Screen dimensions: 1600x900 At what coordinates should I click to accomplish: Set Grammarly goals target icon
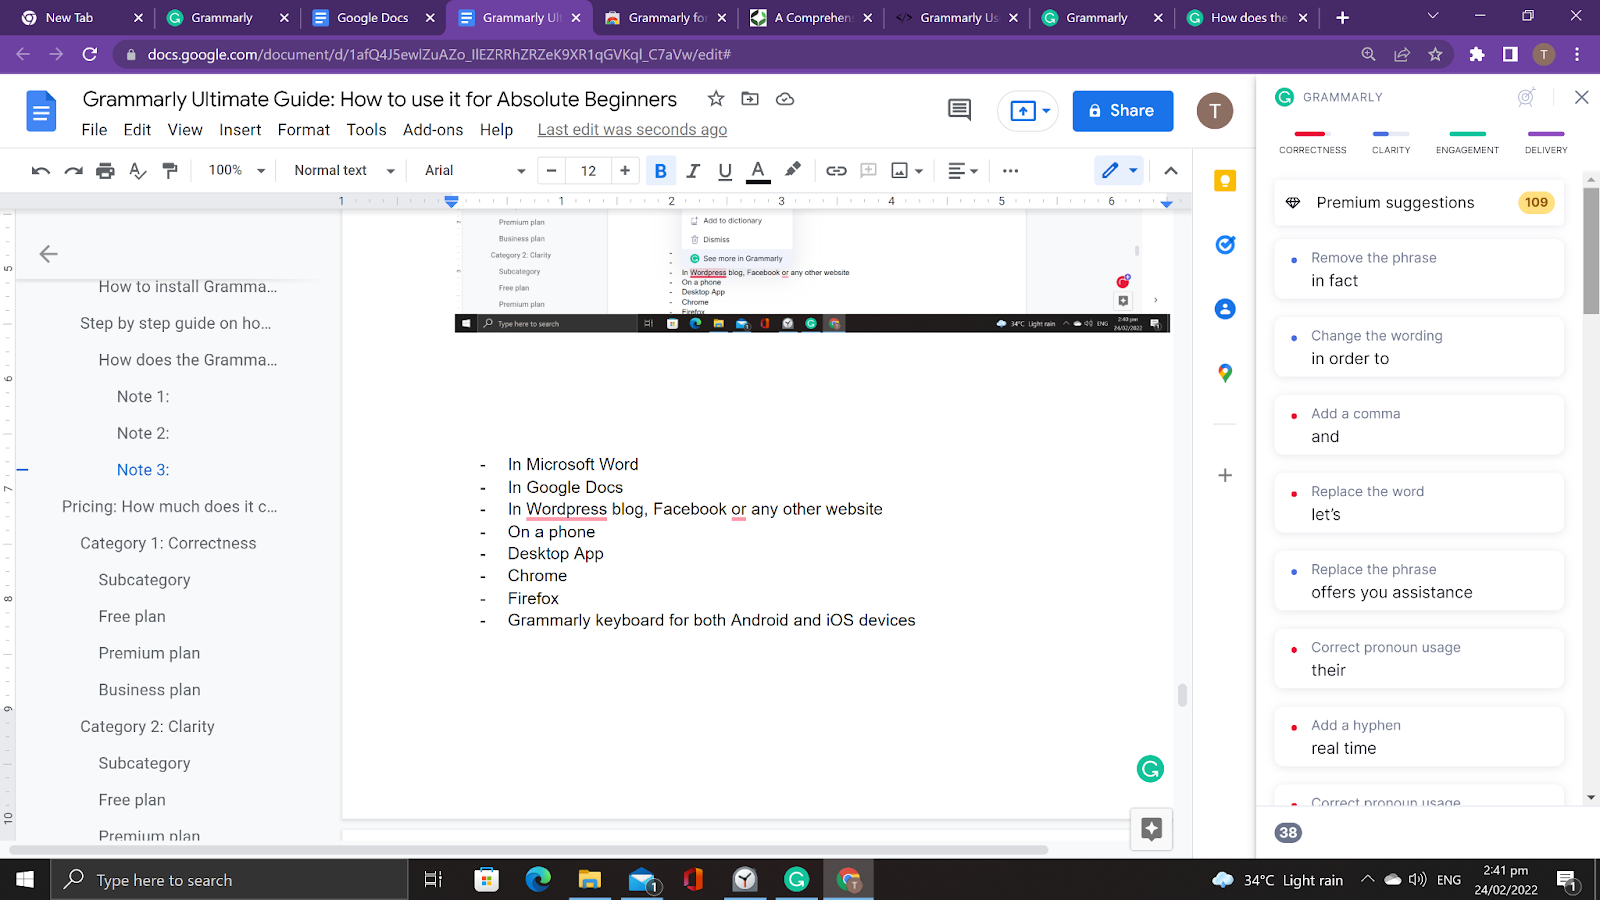click(1526, 97)
